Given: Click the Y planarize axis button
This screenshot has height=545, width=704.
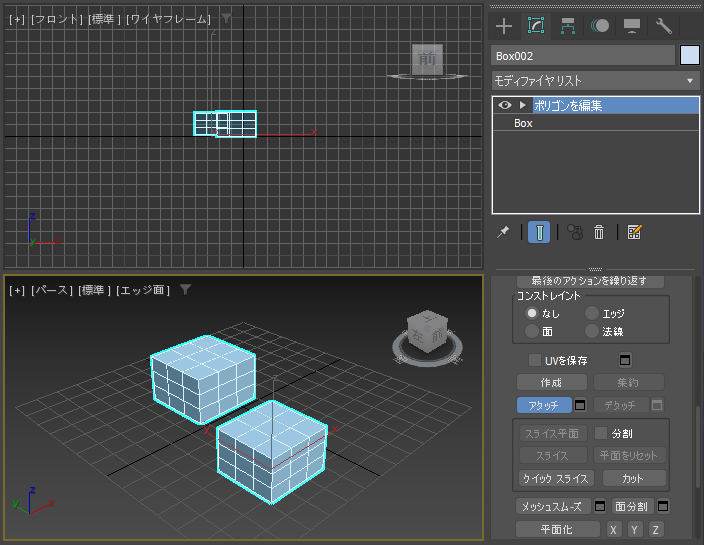Looking at the screenshot, I should click(x=634, y=529).
